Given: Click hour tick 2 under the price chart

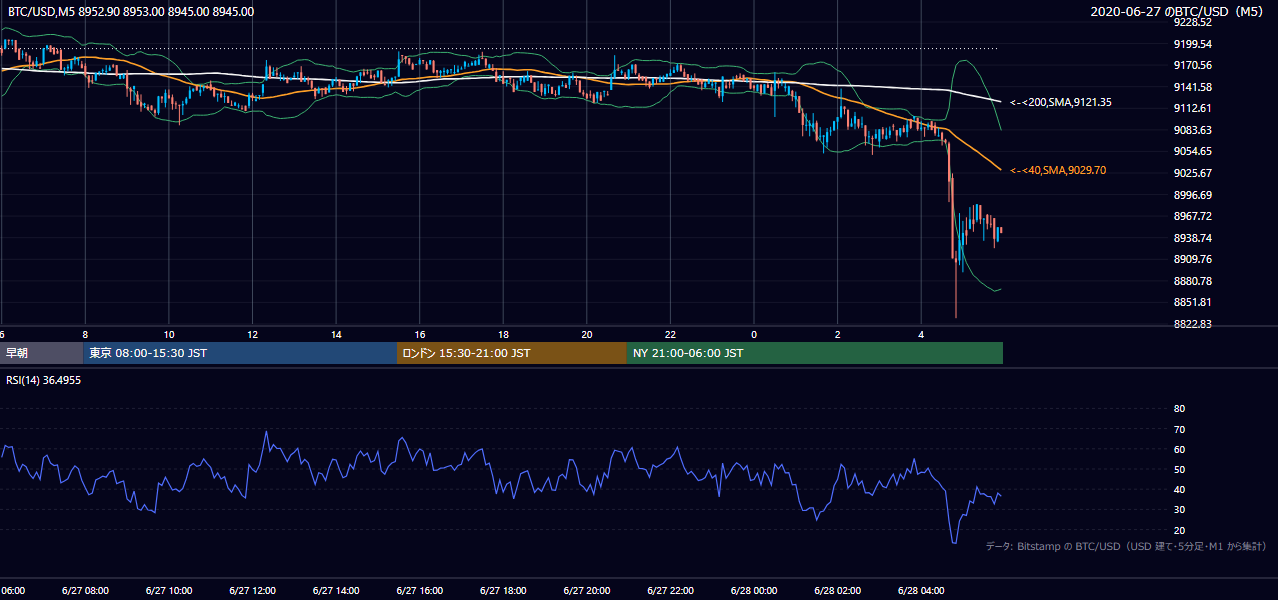Looking at the screenshot, I should tap(838, 334).
